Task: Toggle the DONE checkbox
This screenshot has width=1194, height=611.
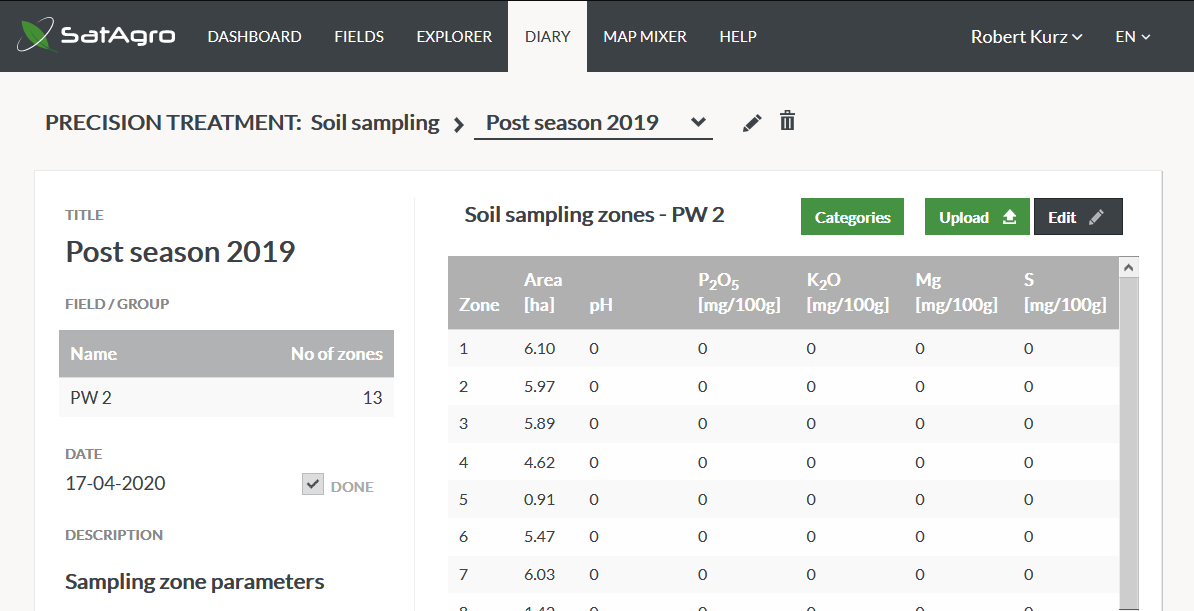Action: click(x=313, y=485)
